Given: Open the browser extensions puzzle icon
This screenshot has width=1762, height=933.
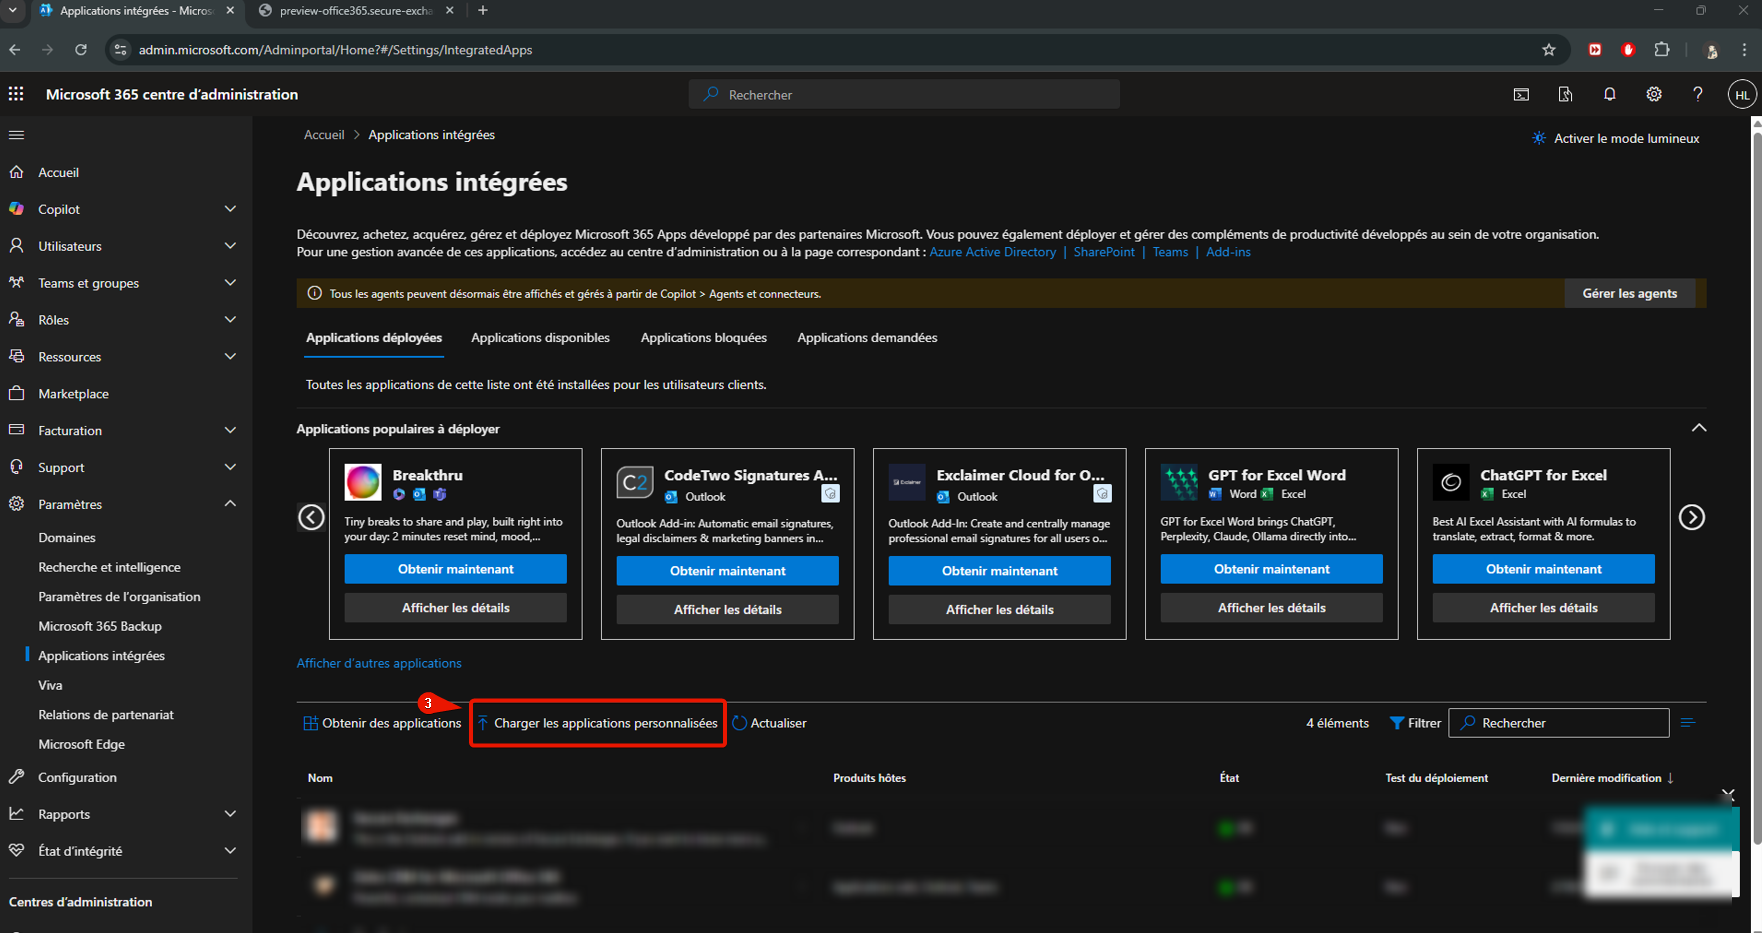Looking at the screenshot, I should coord(1662,50).
